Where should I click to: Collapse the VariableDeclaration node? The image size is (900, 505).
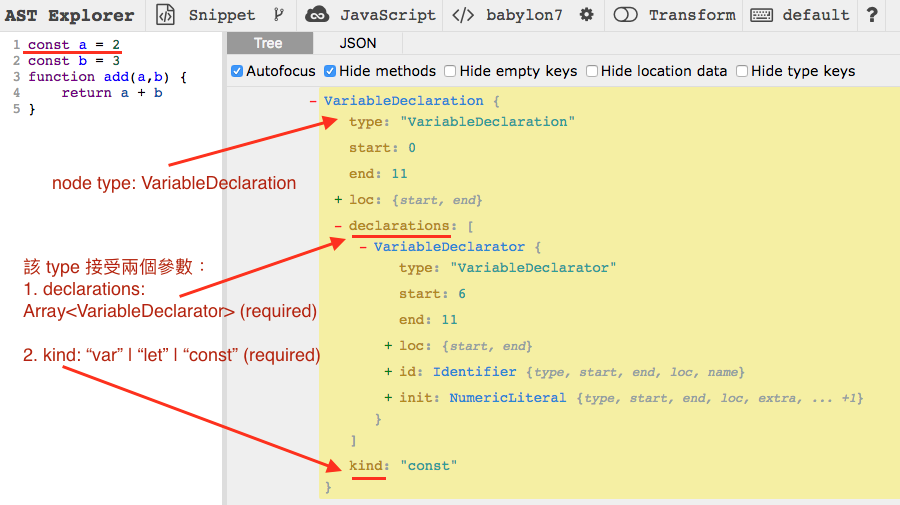[313, 101]
